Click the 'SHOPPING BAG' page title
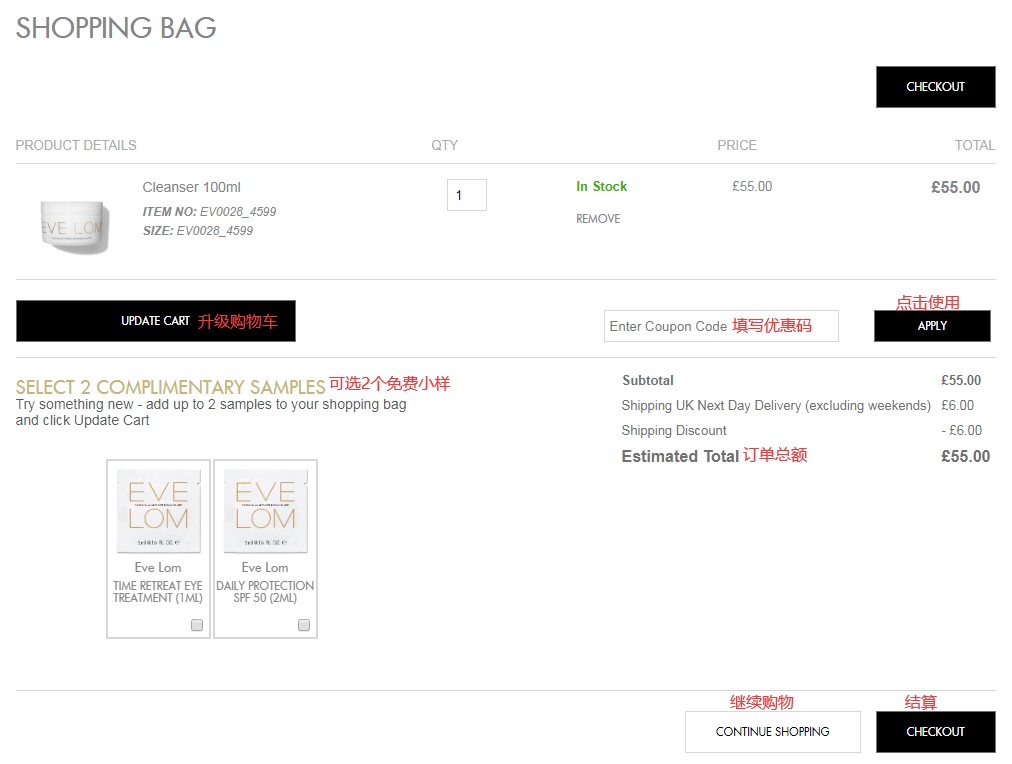The image size is (1012, 764). click(116, 28)
